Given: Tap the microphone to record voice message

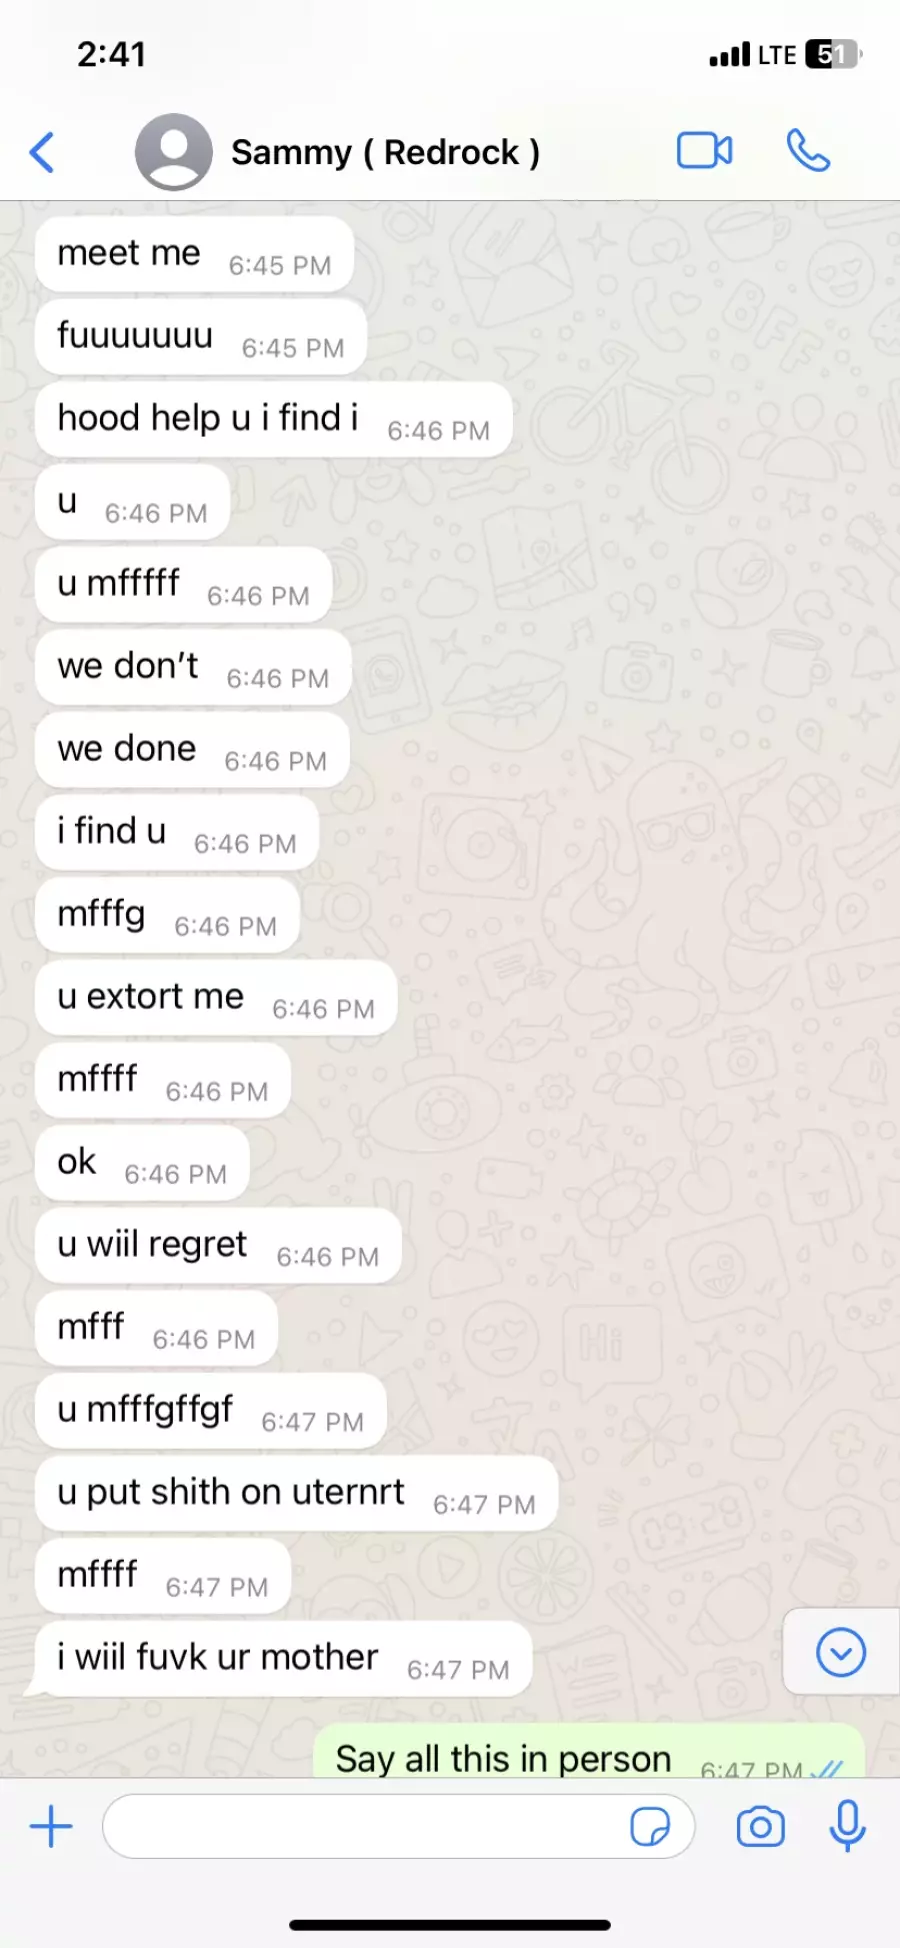Looking at the screenshot, I should (x=847, y=1826).
